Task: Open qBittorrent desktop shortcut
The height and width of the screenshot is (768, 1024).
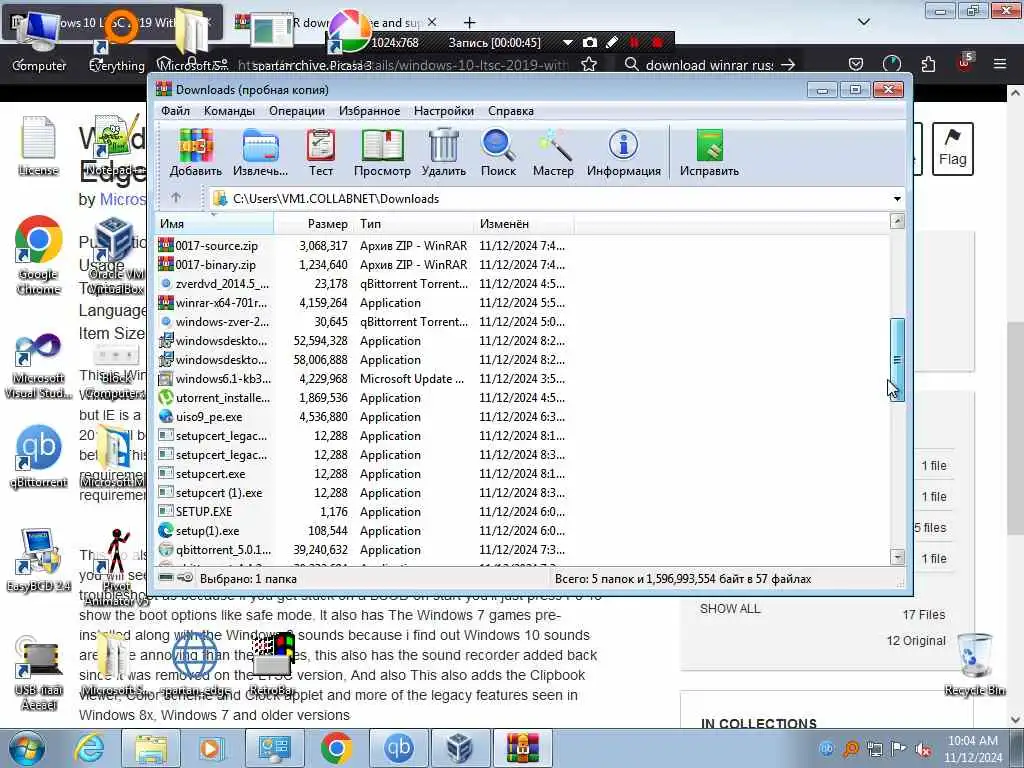Action: 39,456
